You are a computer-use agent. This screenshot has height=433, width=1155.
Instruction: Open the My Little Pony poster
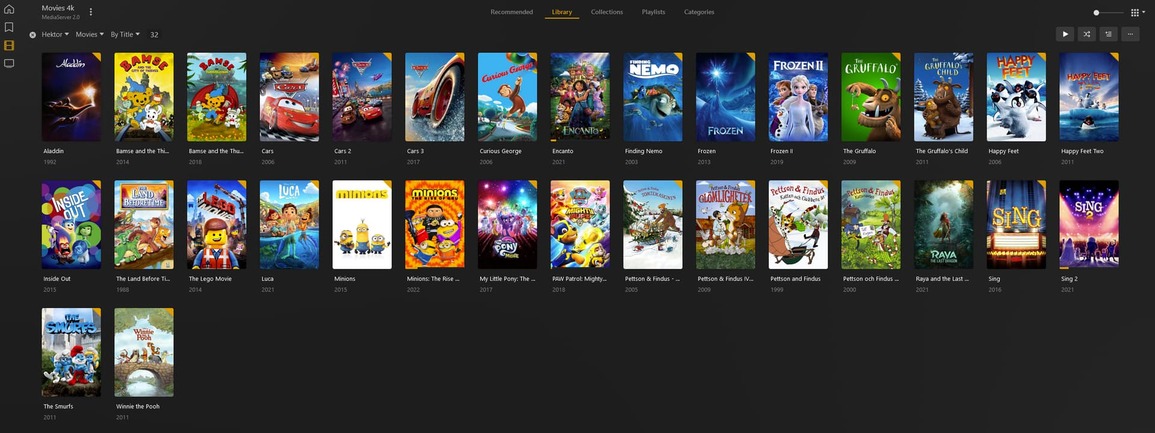pos(508,225)
